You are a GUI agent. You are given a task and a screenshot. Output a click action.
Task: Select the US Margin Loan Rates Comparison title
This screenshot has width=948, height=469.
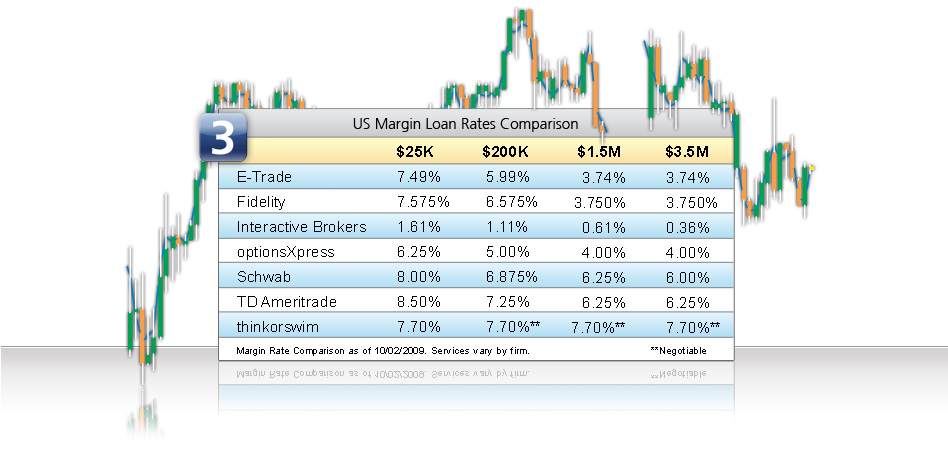pyautogui.click(x=465, y=124)
